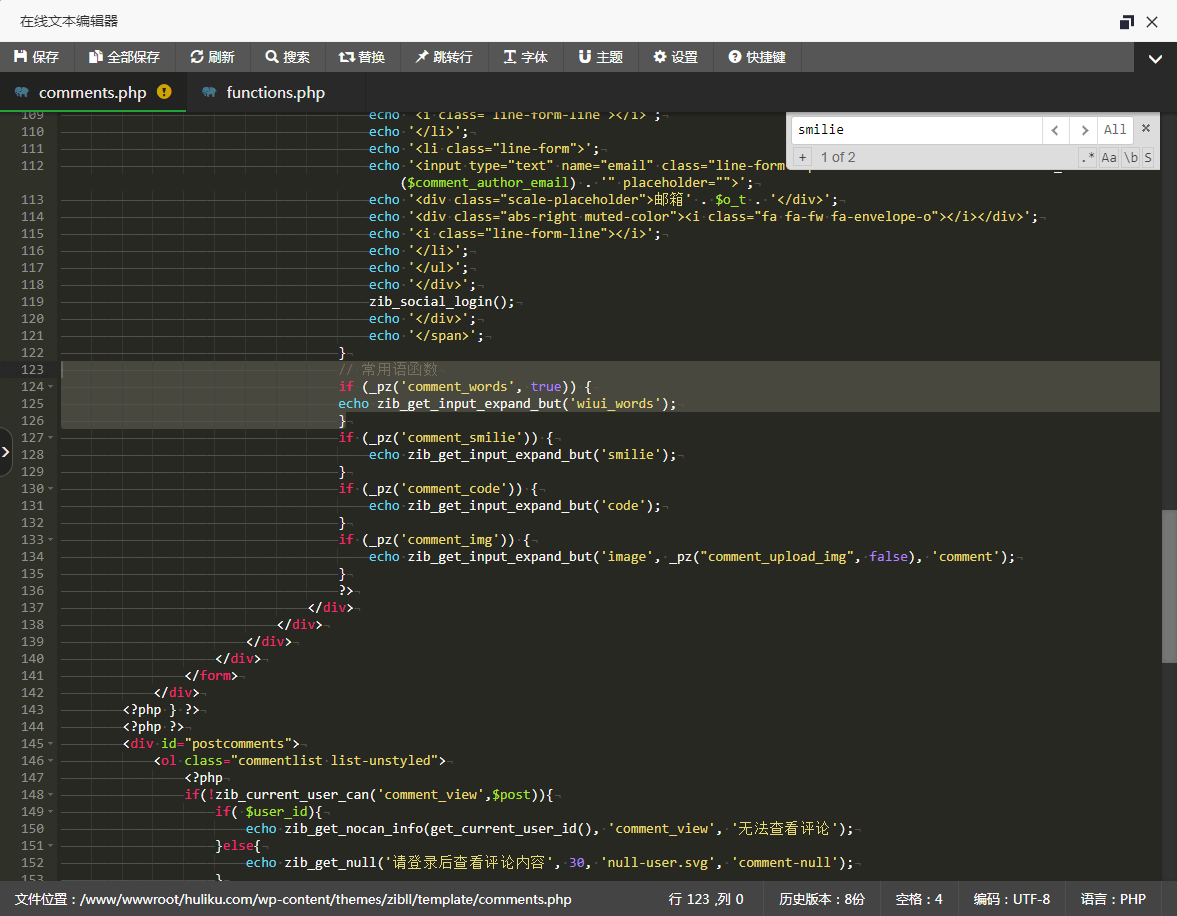
Task: Click the Save (保存) toolbar button
Action: click(x=37, y=57)
